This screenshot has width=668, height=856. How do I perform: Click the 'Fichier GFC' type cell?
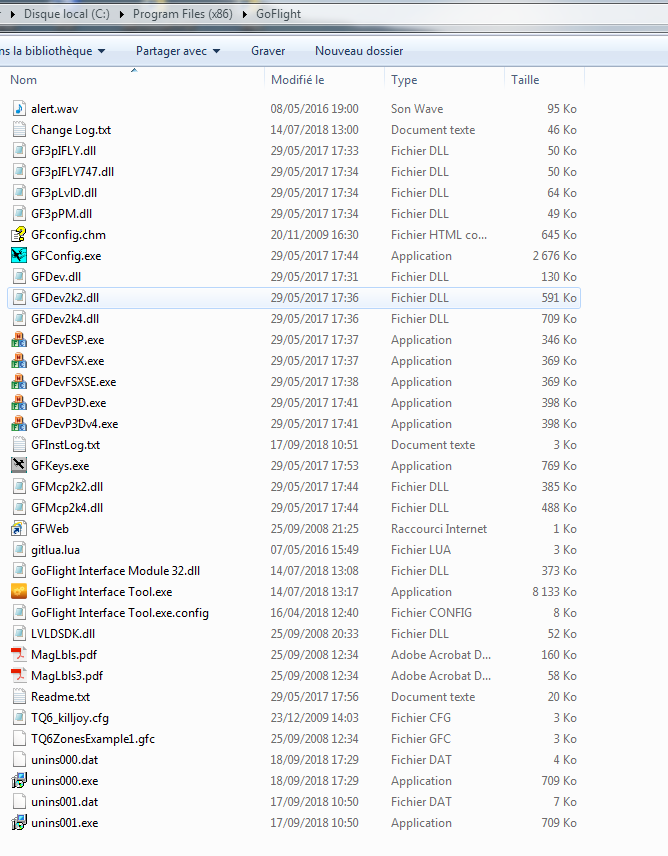(x=421, y=739)
